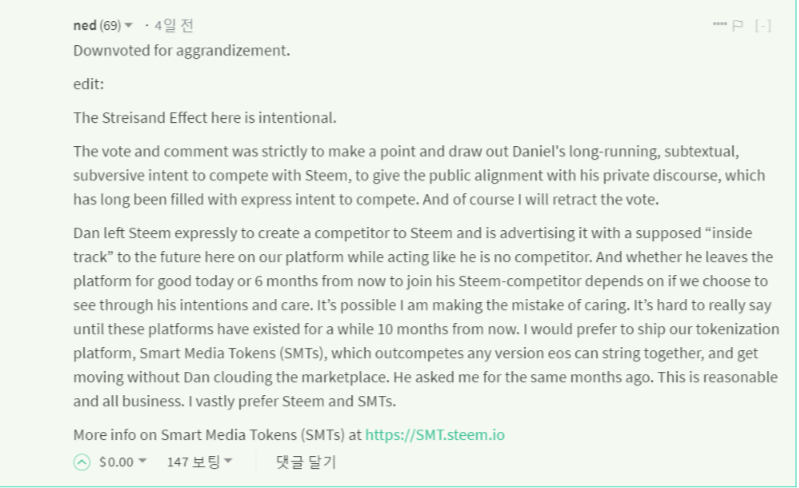
Task: Click 'The Streisand Effect here is intentional.' sentence
Action: (204, 118)
